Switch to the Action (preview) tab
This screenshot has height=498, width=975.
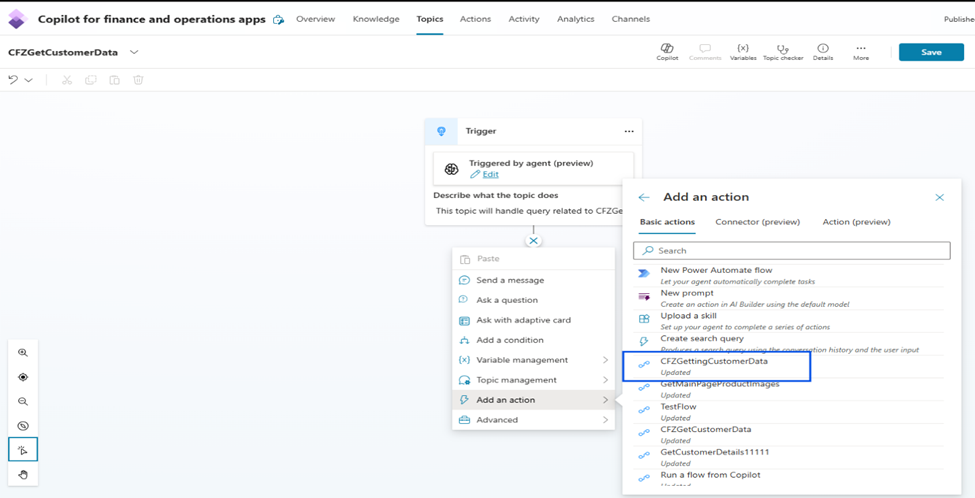point(856,222)
